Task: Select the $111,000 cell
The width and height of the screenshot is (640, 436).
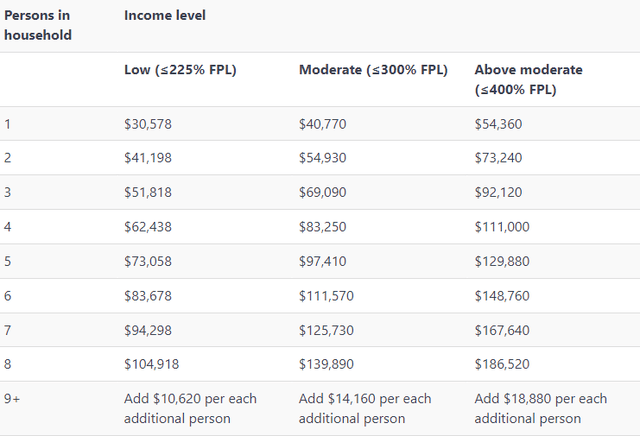Action: [x=502, y=227]
